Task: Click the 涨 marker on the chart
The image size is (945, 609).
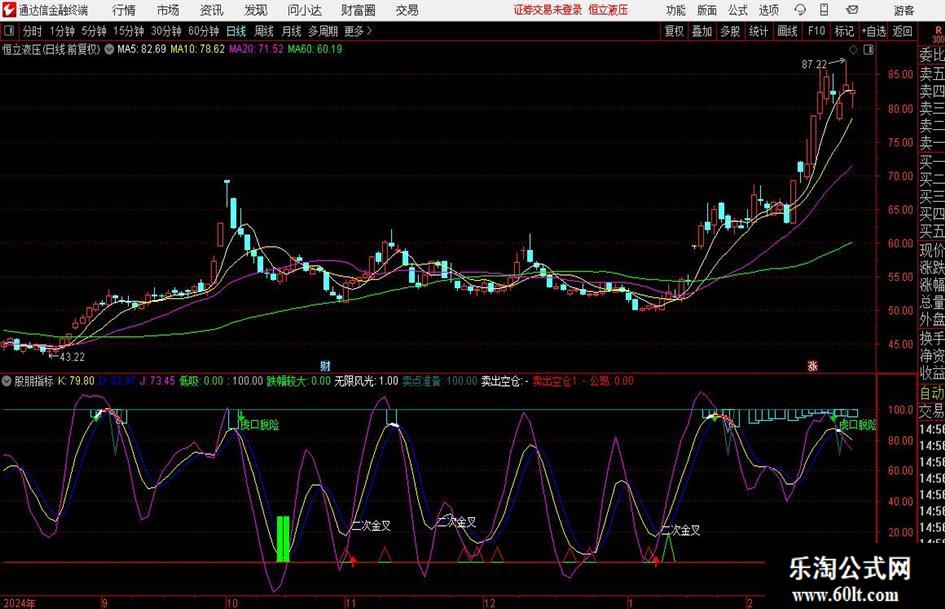Action: pos(812,365)
